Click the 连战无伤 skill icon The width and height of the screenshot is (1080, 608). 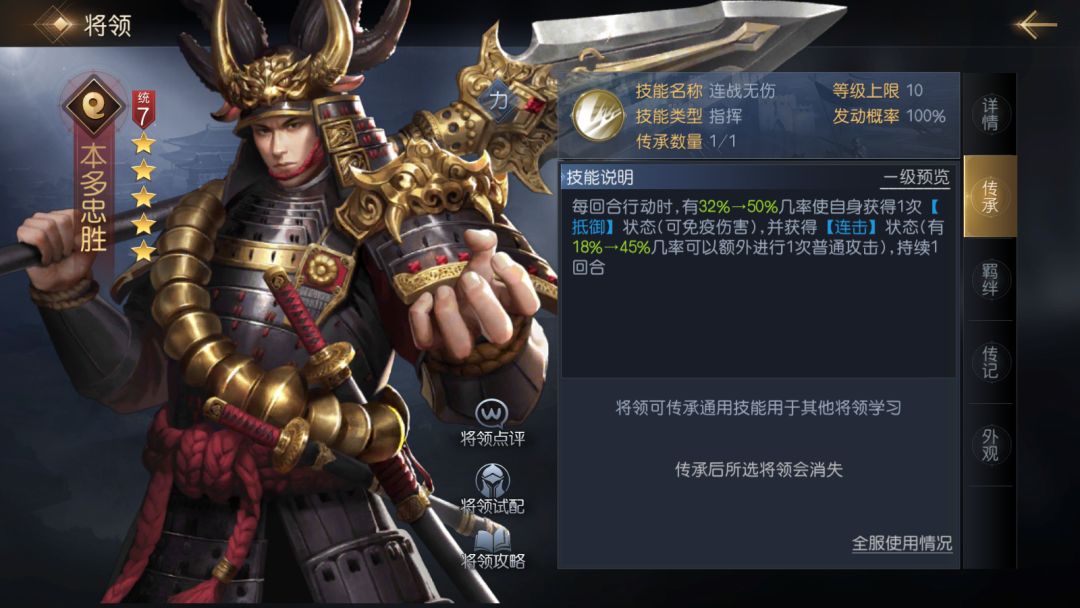click(597, 115)
